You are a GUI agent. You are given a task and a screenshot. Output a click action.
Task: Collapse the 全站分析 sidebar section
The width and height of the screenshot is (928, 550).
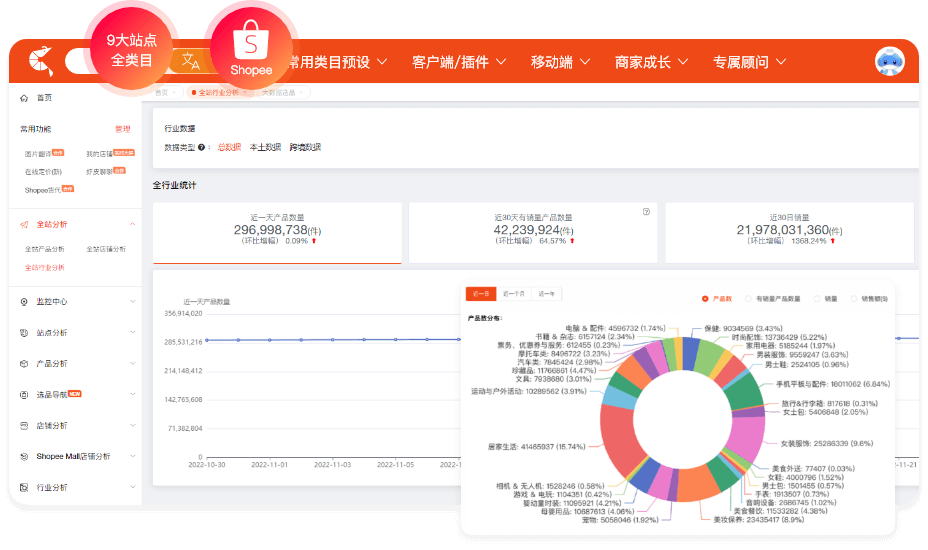coord(133,225)
